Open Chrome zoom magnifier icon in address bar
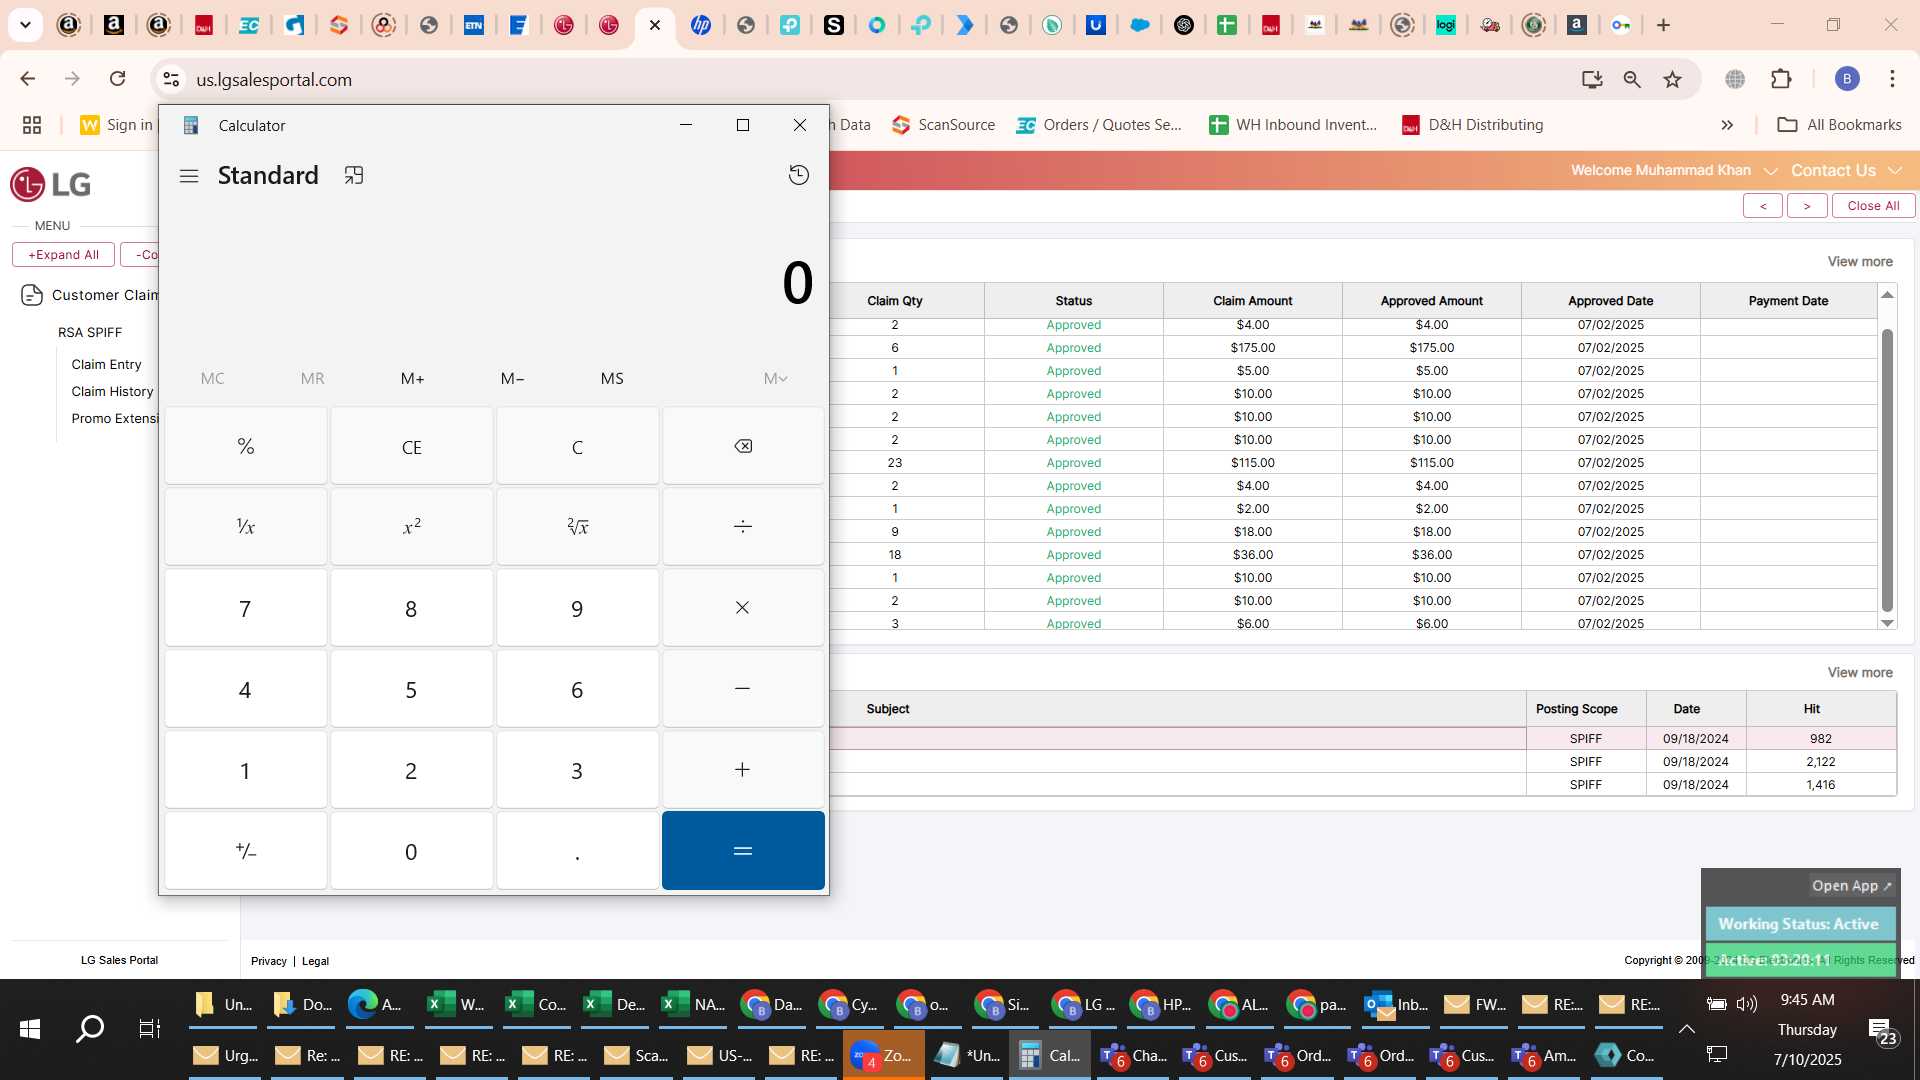1920x1080 pixels. pos(1632,79)
